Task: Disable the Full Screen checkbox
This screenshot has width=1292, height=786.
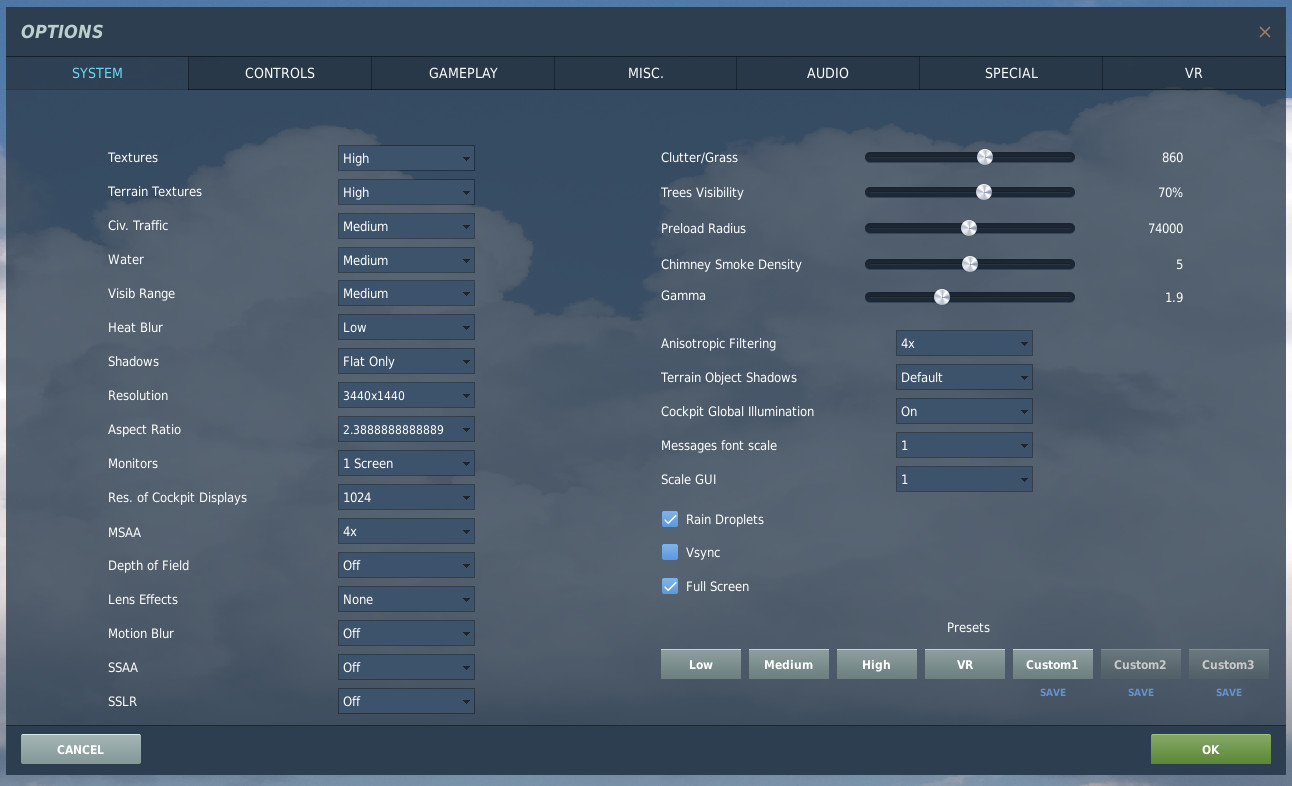Action: [670, 587]
